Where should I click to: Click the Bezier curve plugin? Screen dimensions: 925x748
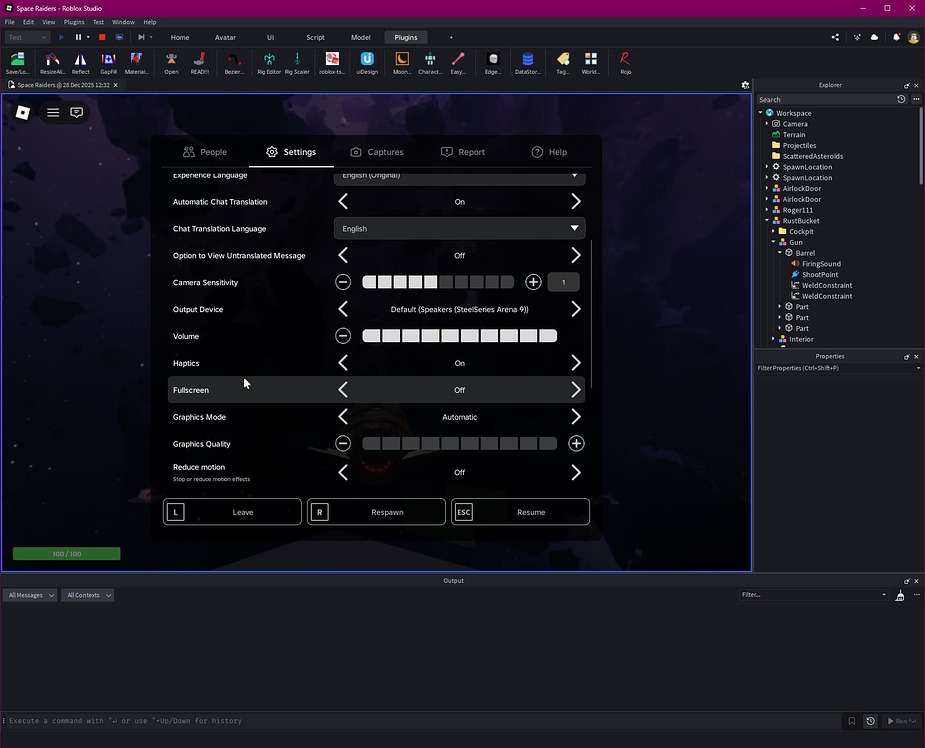click(x=234, y=63)
